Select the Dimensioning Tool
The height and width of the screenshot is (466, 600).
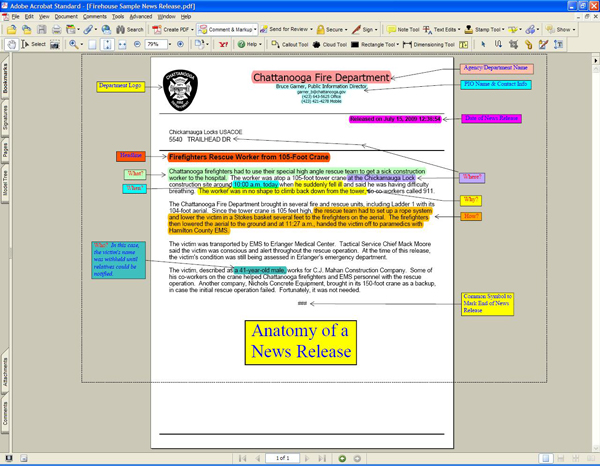[429, 44]
